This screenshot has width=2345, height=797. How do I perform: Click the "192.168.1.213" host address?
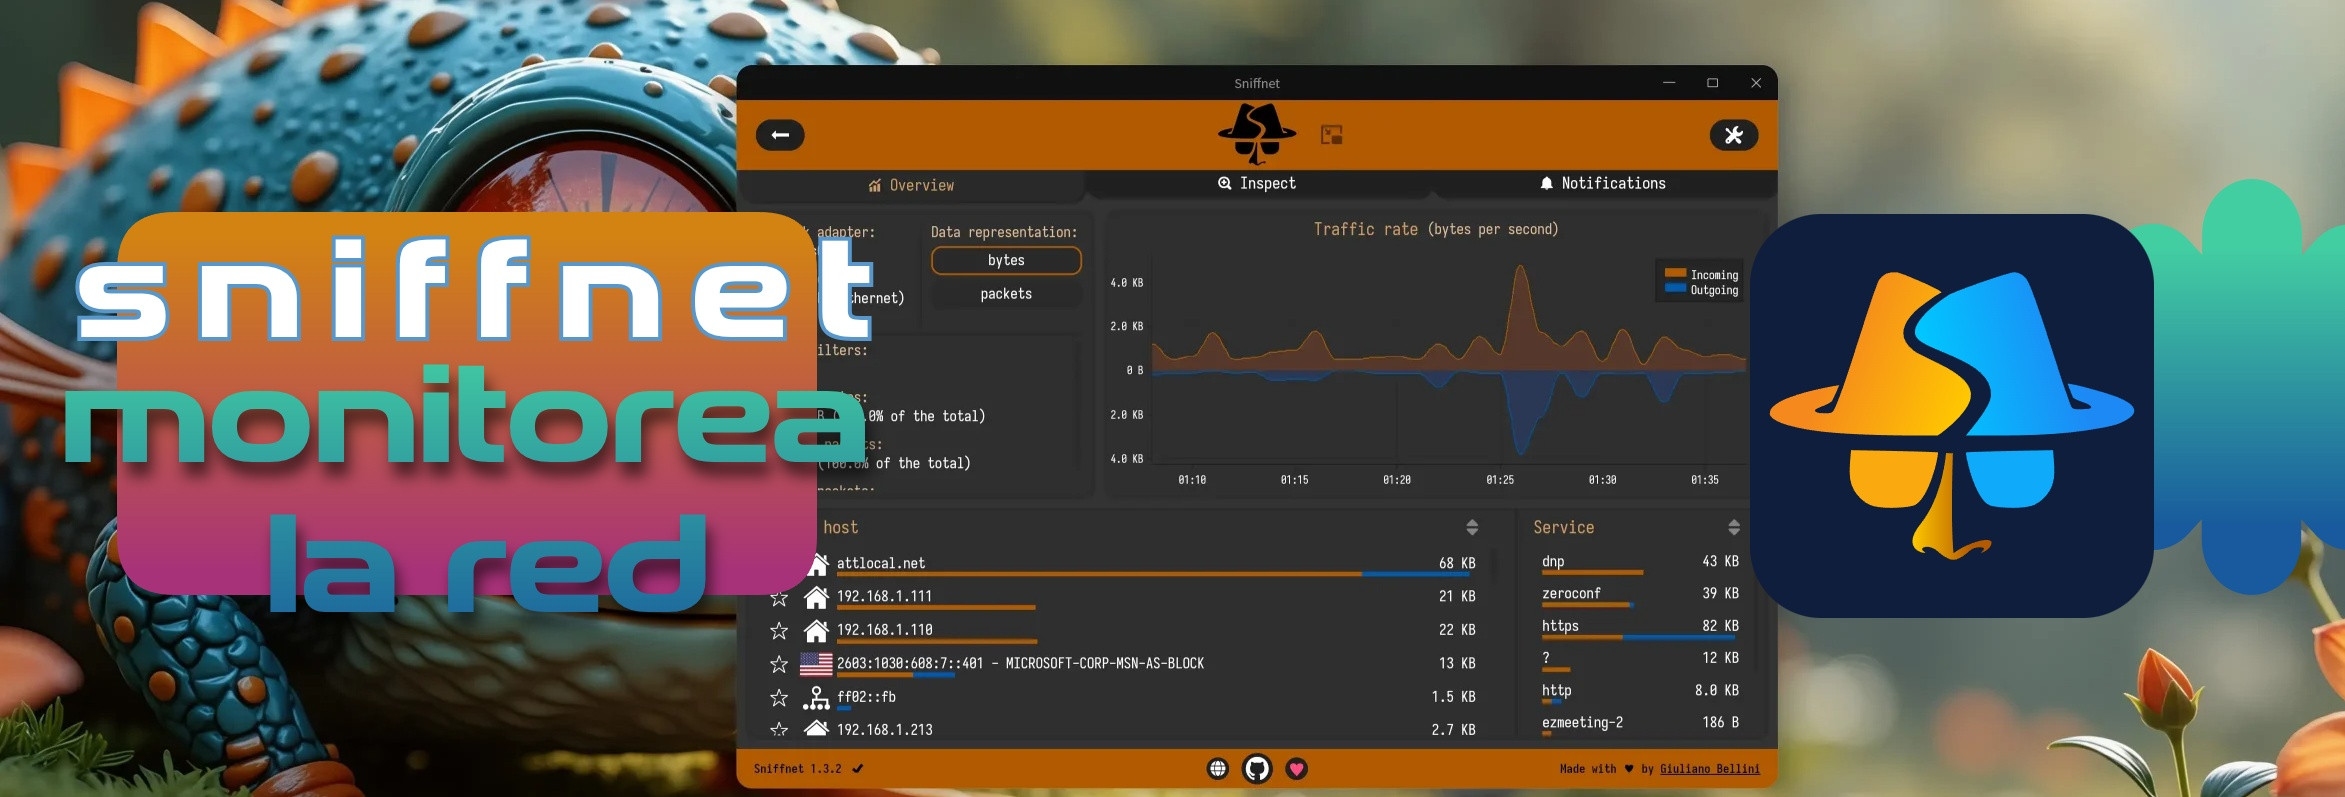point(884,730)
